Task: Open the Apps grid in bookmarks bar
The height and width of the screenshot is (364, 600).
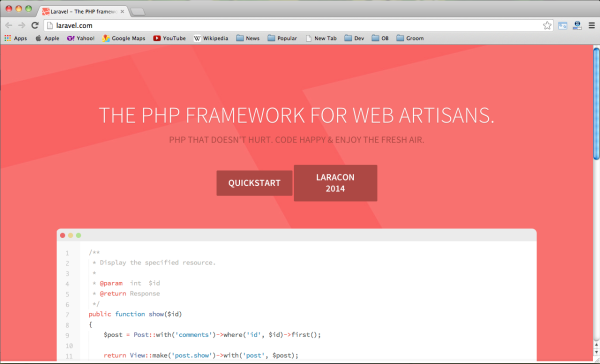Action: (x=16, y=38)
